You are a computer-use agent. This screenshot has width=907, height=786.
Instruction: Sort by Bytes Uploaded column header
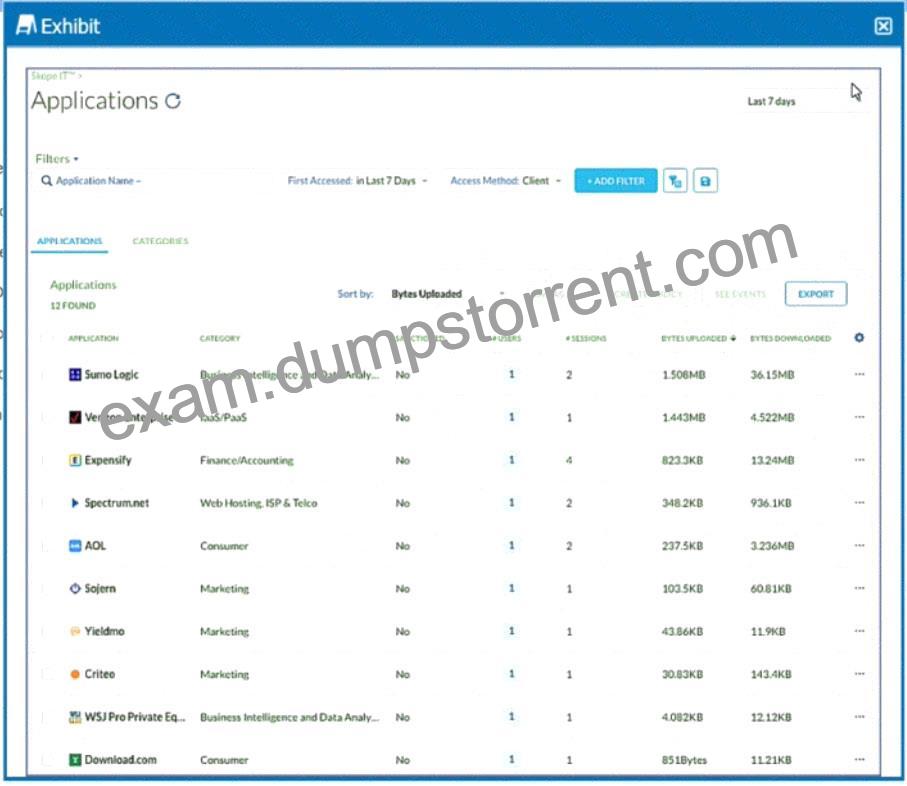click(698, 338)
